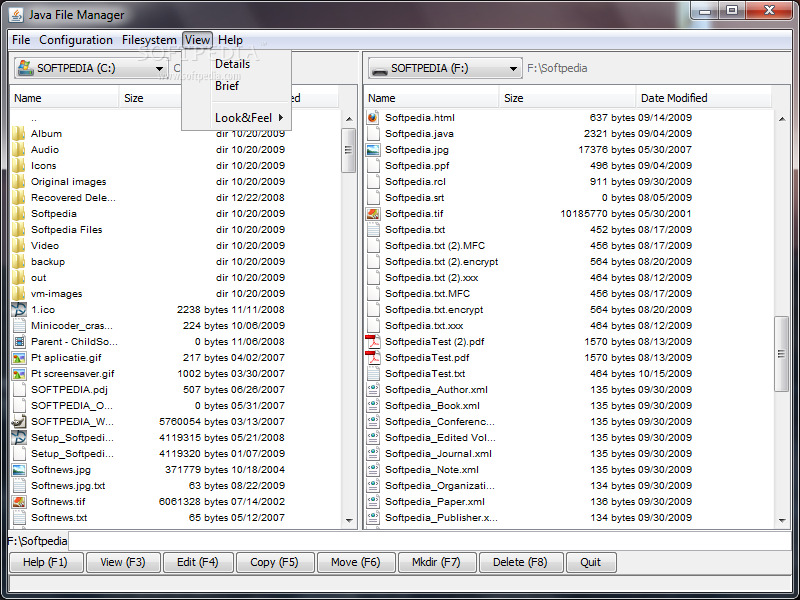Sort right pane by Date Modified header
Viewport: 800px width, 600px height.
tap(704, 98)
